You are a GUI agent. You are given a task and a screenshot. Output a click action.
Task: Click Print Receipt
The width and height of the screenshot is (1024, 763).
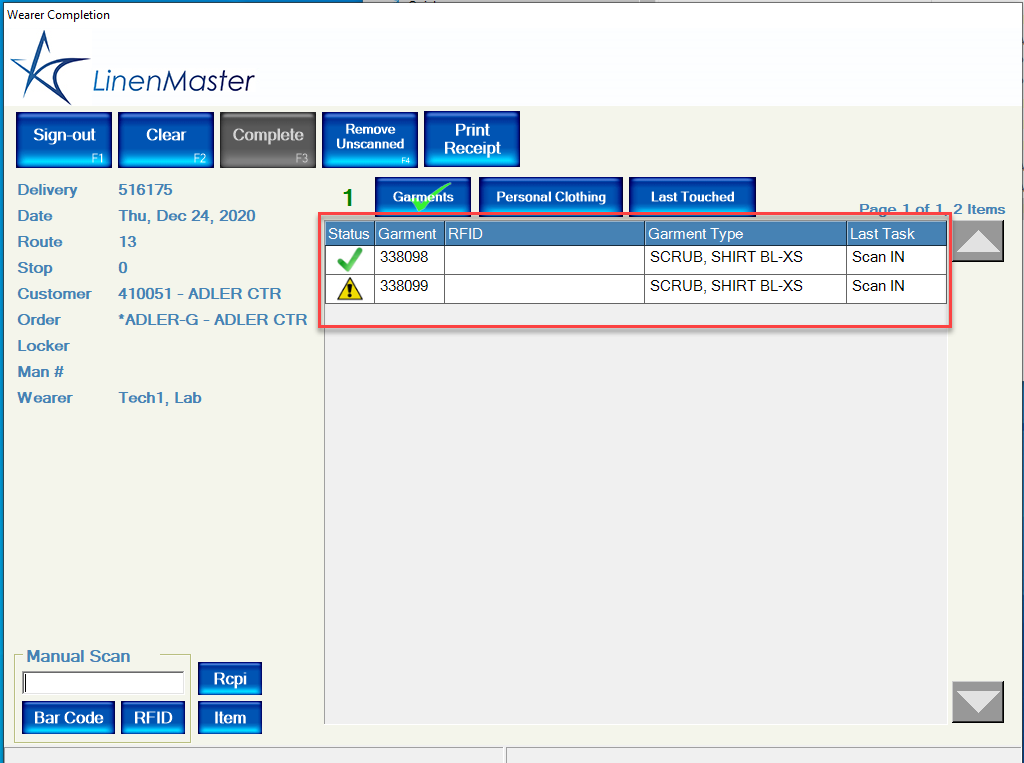[x=471, y=139]
